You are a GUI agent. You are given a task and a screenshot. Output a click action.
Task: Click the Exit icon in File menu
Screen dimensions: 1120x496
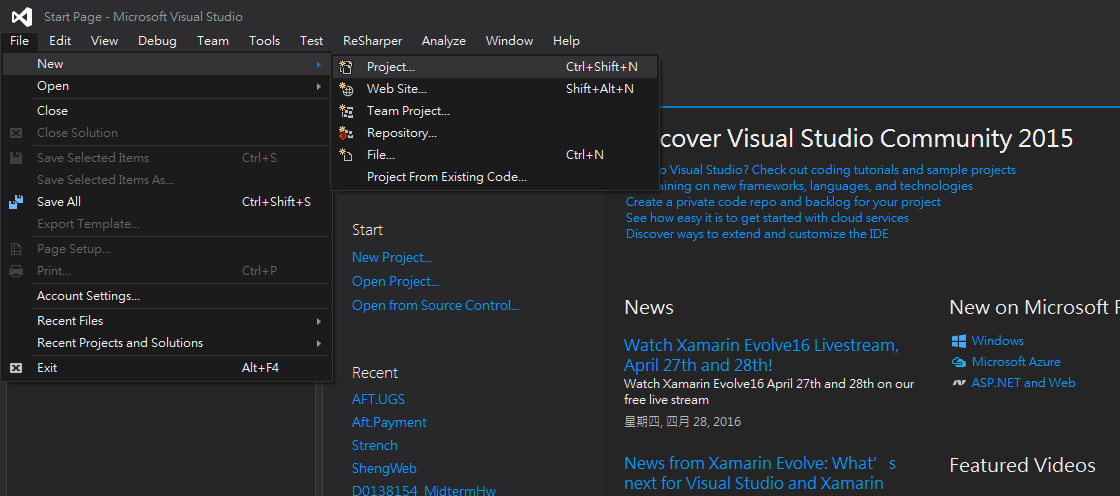16,368
